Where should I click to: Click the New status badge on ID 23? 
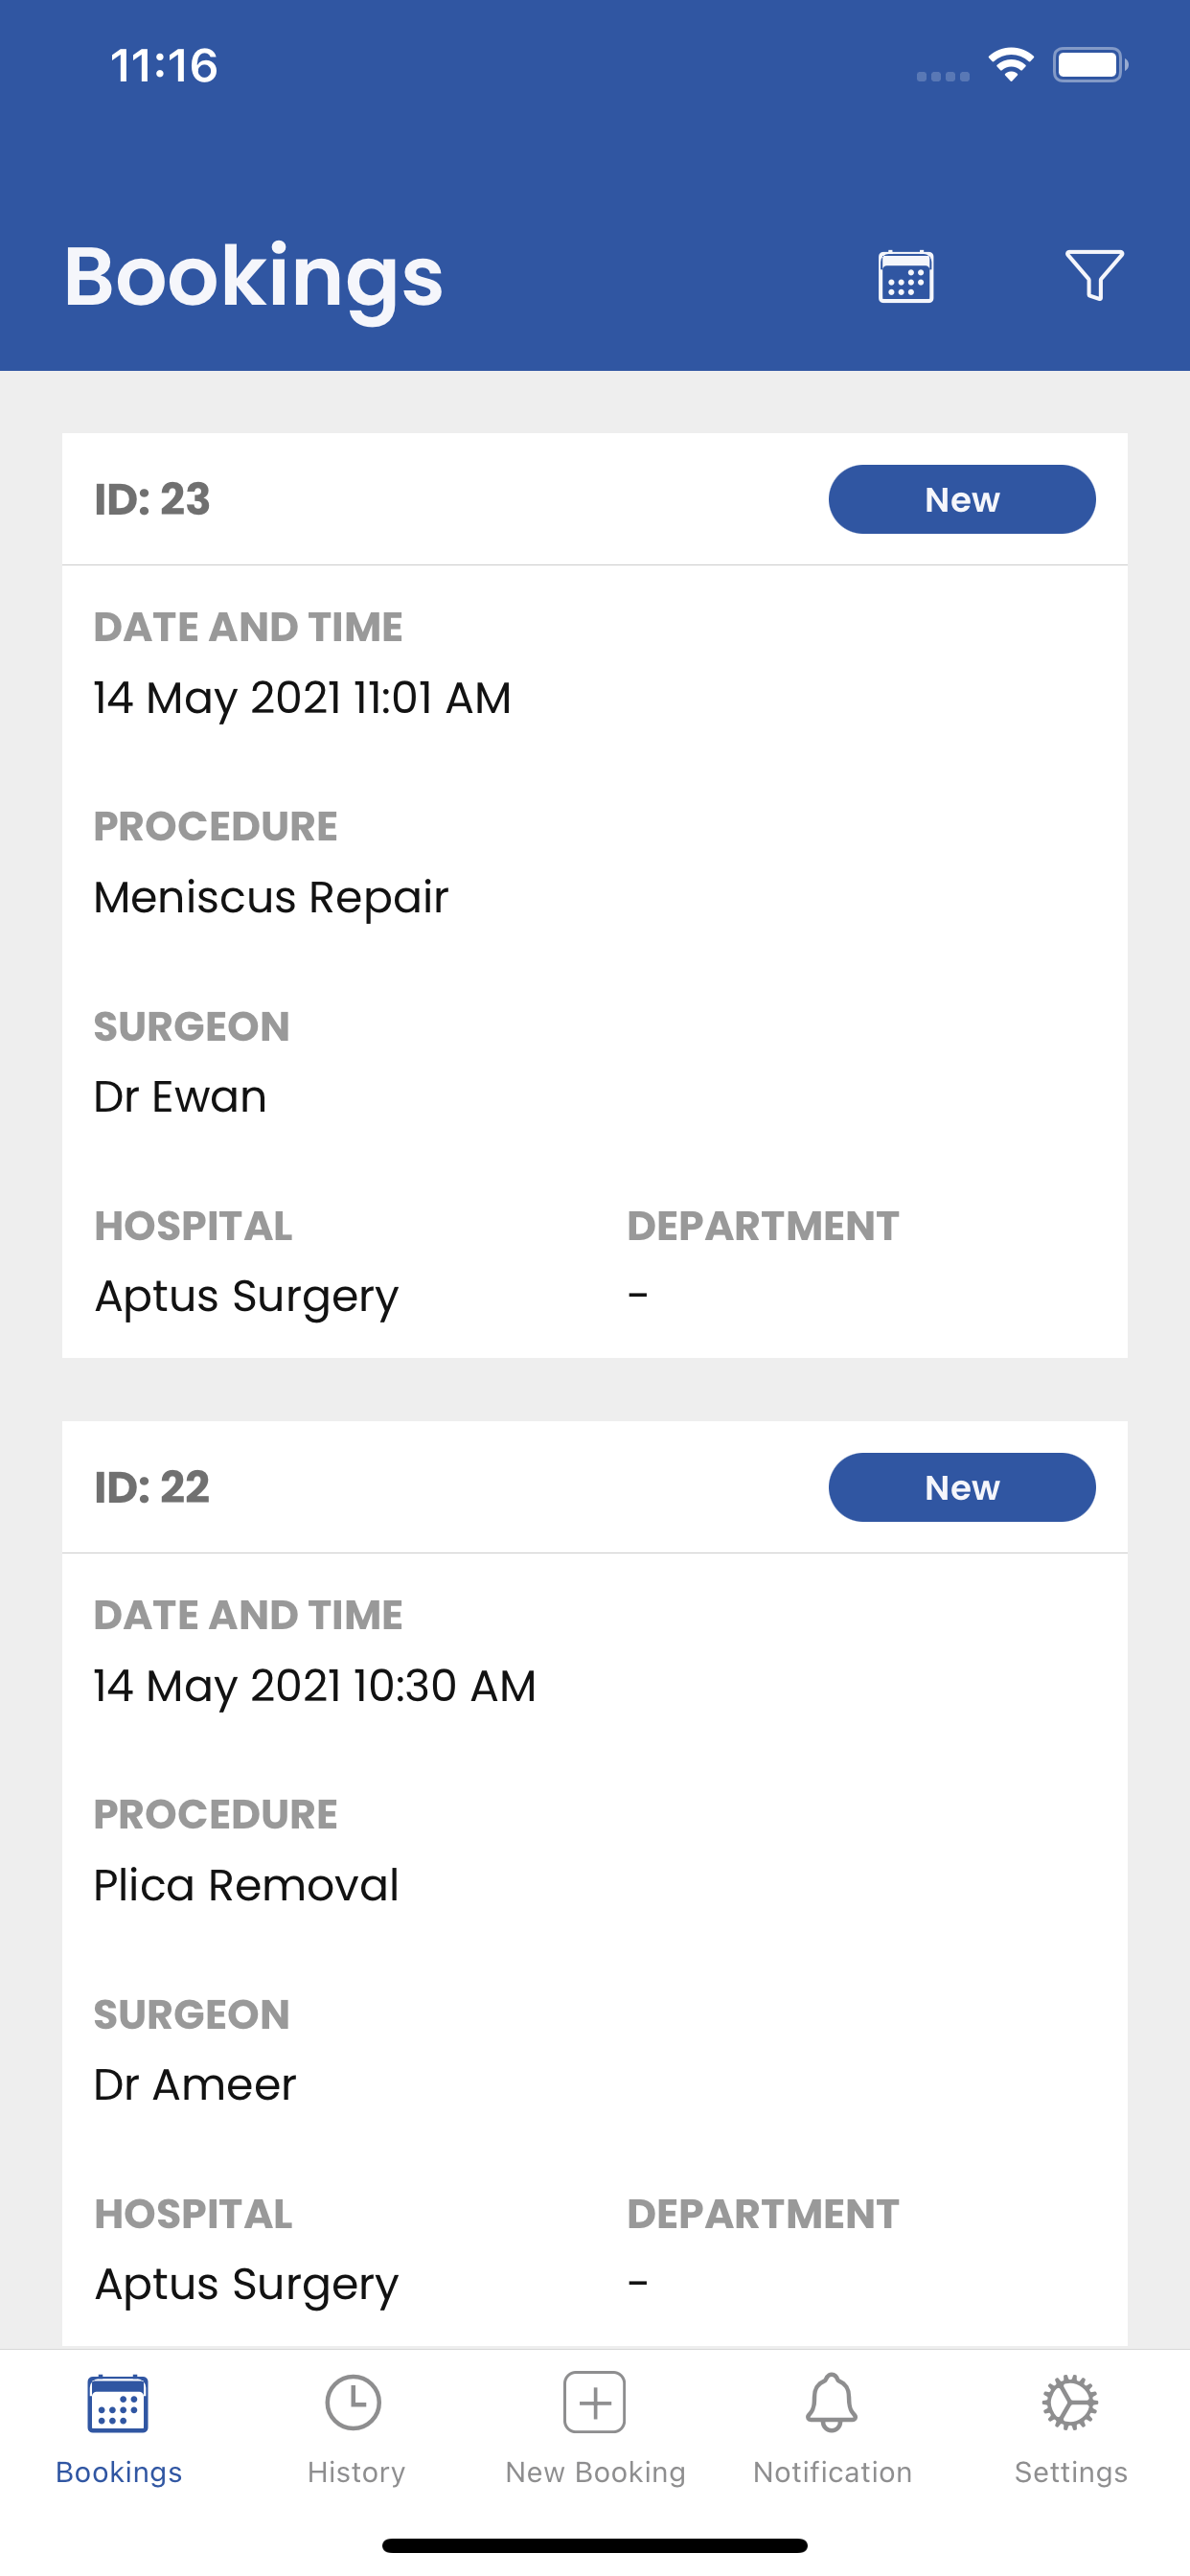pos(962,499)
